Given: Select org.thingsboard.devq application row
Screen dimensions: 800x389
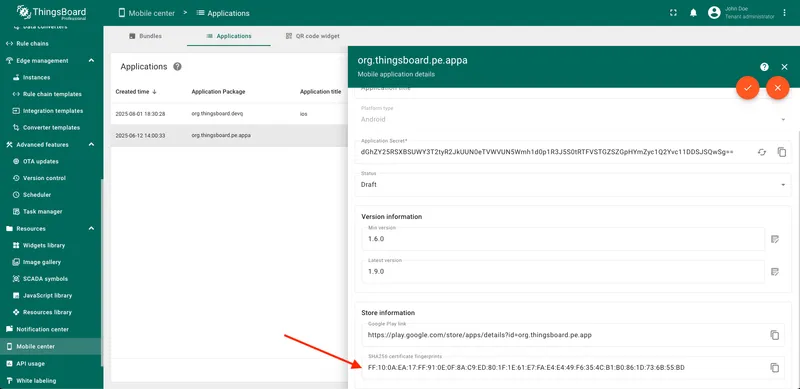Looking at the screenshot, I should coord(230,114).
